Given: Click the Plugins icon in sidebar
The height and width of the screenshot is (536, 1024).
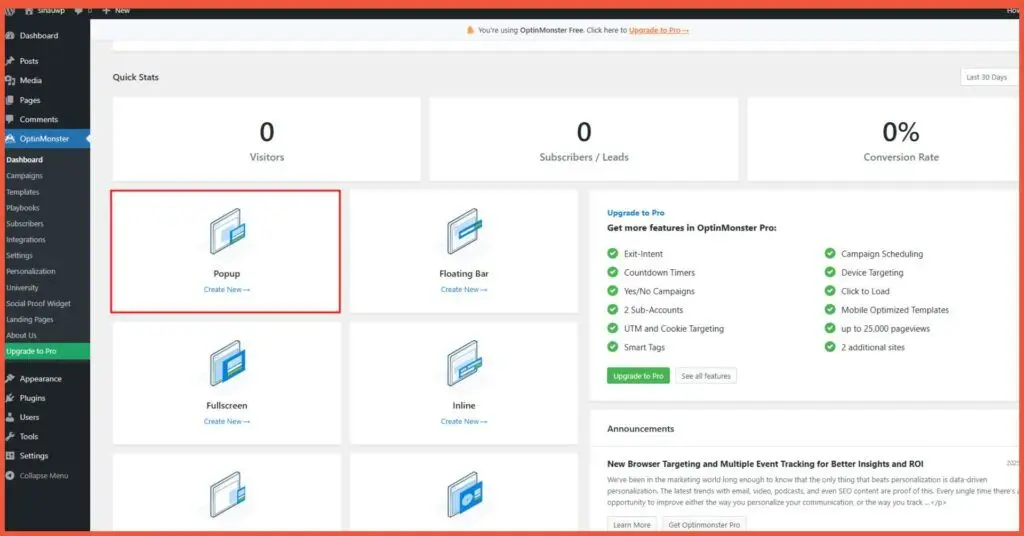Looking at the screenshot, I should pos(9,398).
